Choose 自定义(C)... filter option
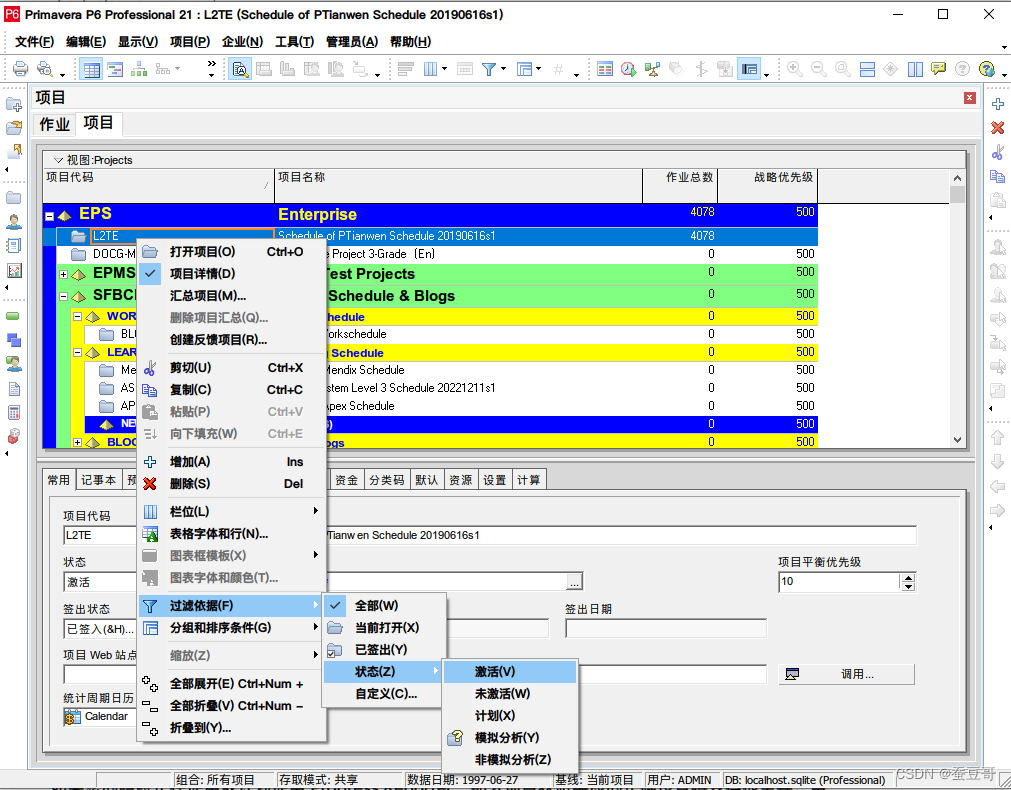 point(385,693)
